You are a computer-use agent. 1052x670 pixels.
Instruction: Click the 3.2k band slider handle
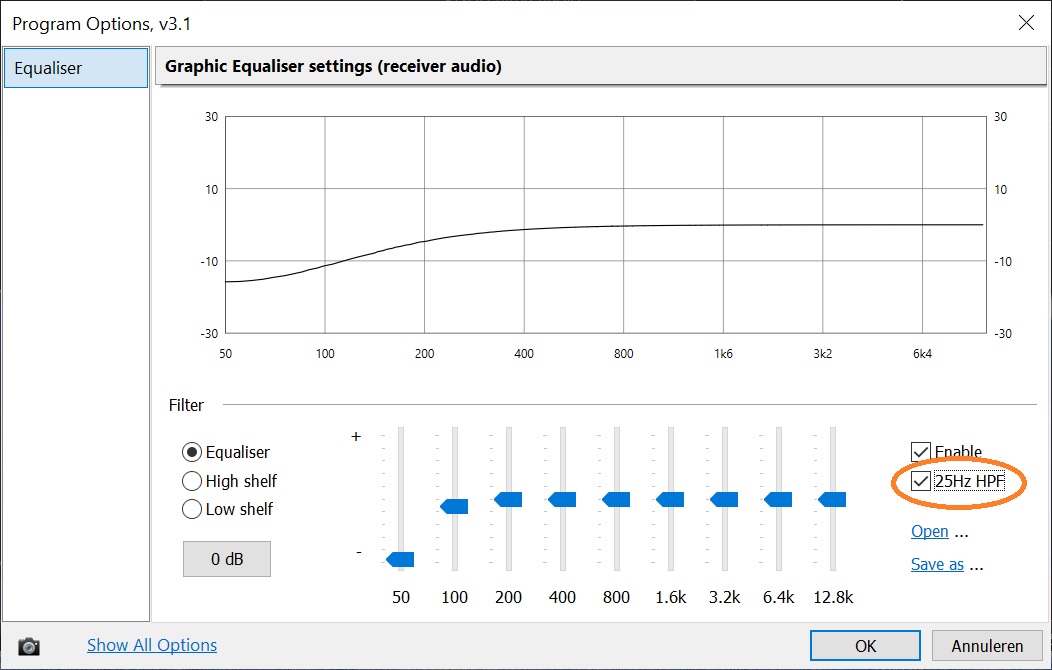click(724, 499)
